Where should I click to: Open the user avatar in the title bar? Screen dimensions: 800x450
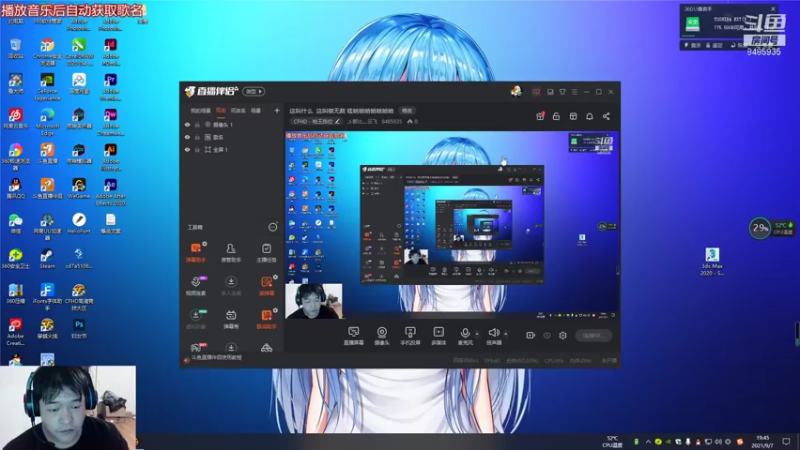(516, 91)
